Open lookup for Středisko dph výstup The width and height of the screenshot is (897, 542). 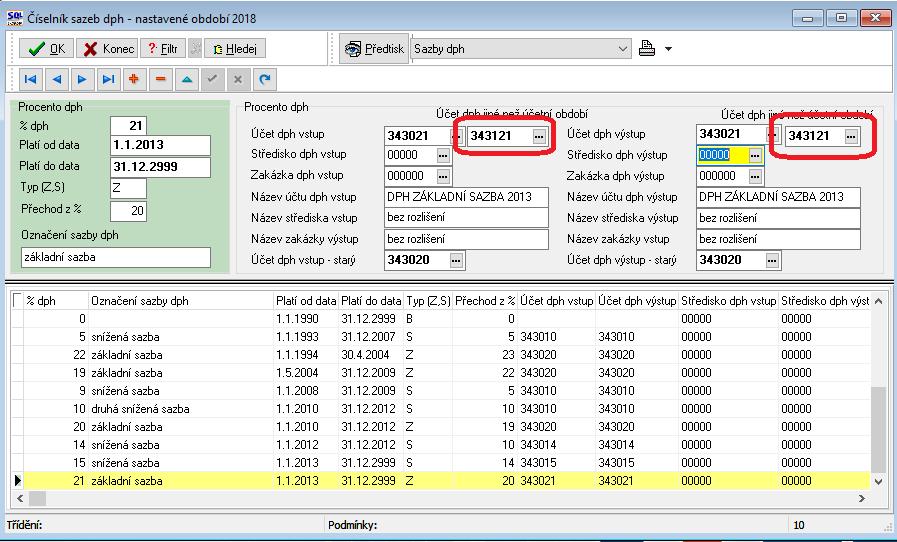click(x=755, y=155)
